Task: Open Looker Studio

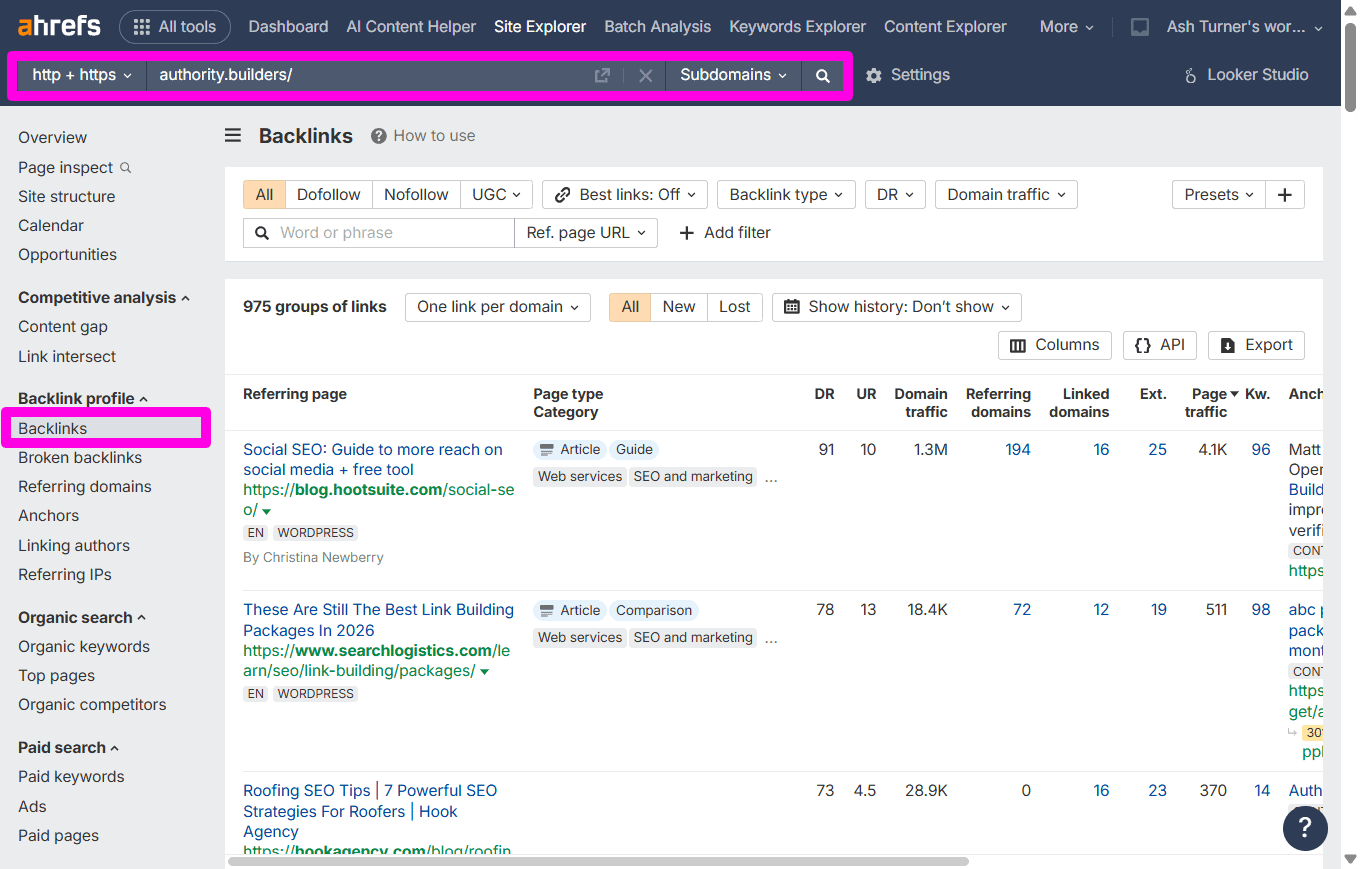Action: 1246,75
